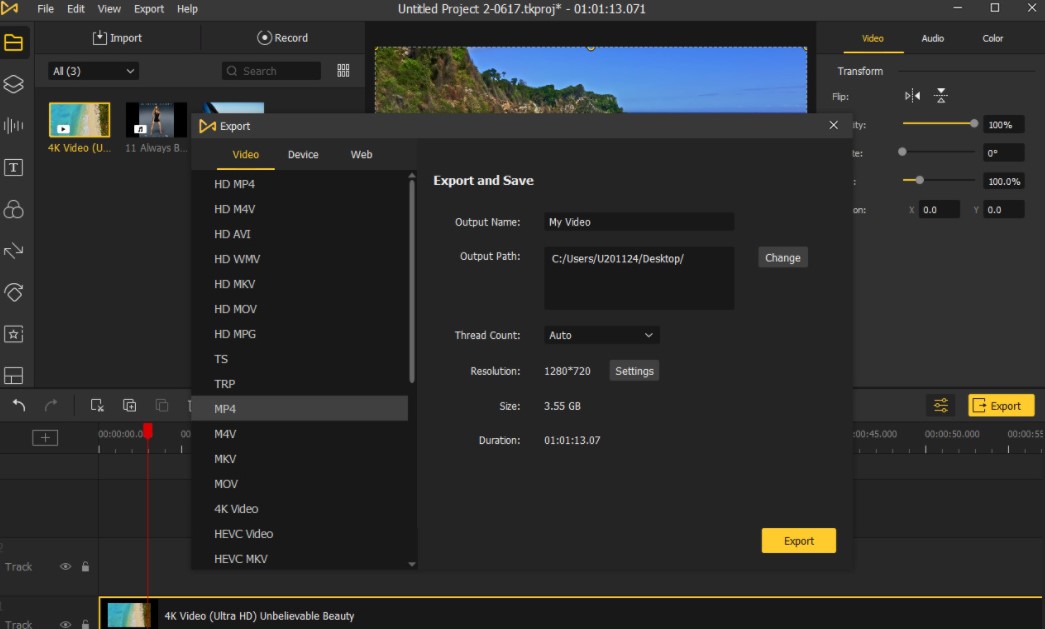Open the timeline settings sliders icon
1045x629 pixels.
click(x=940, y=405)
